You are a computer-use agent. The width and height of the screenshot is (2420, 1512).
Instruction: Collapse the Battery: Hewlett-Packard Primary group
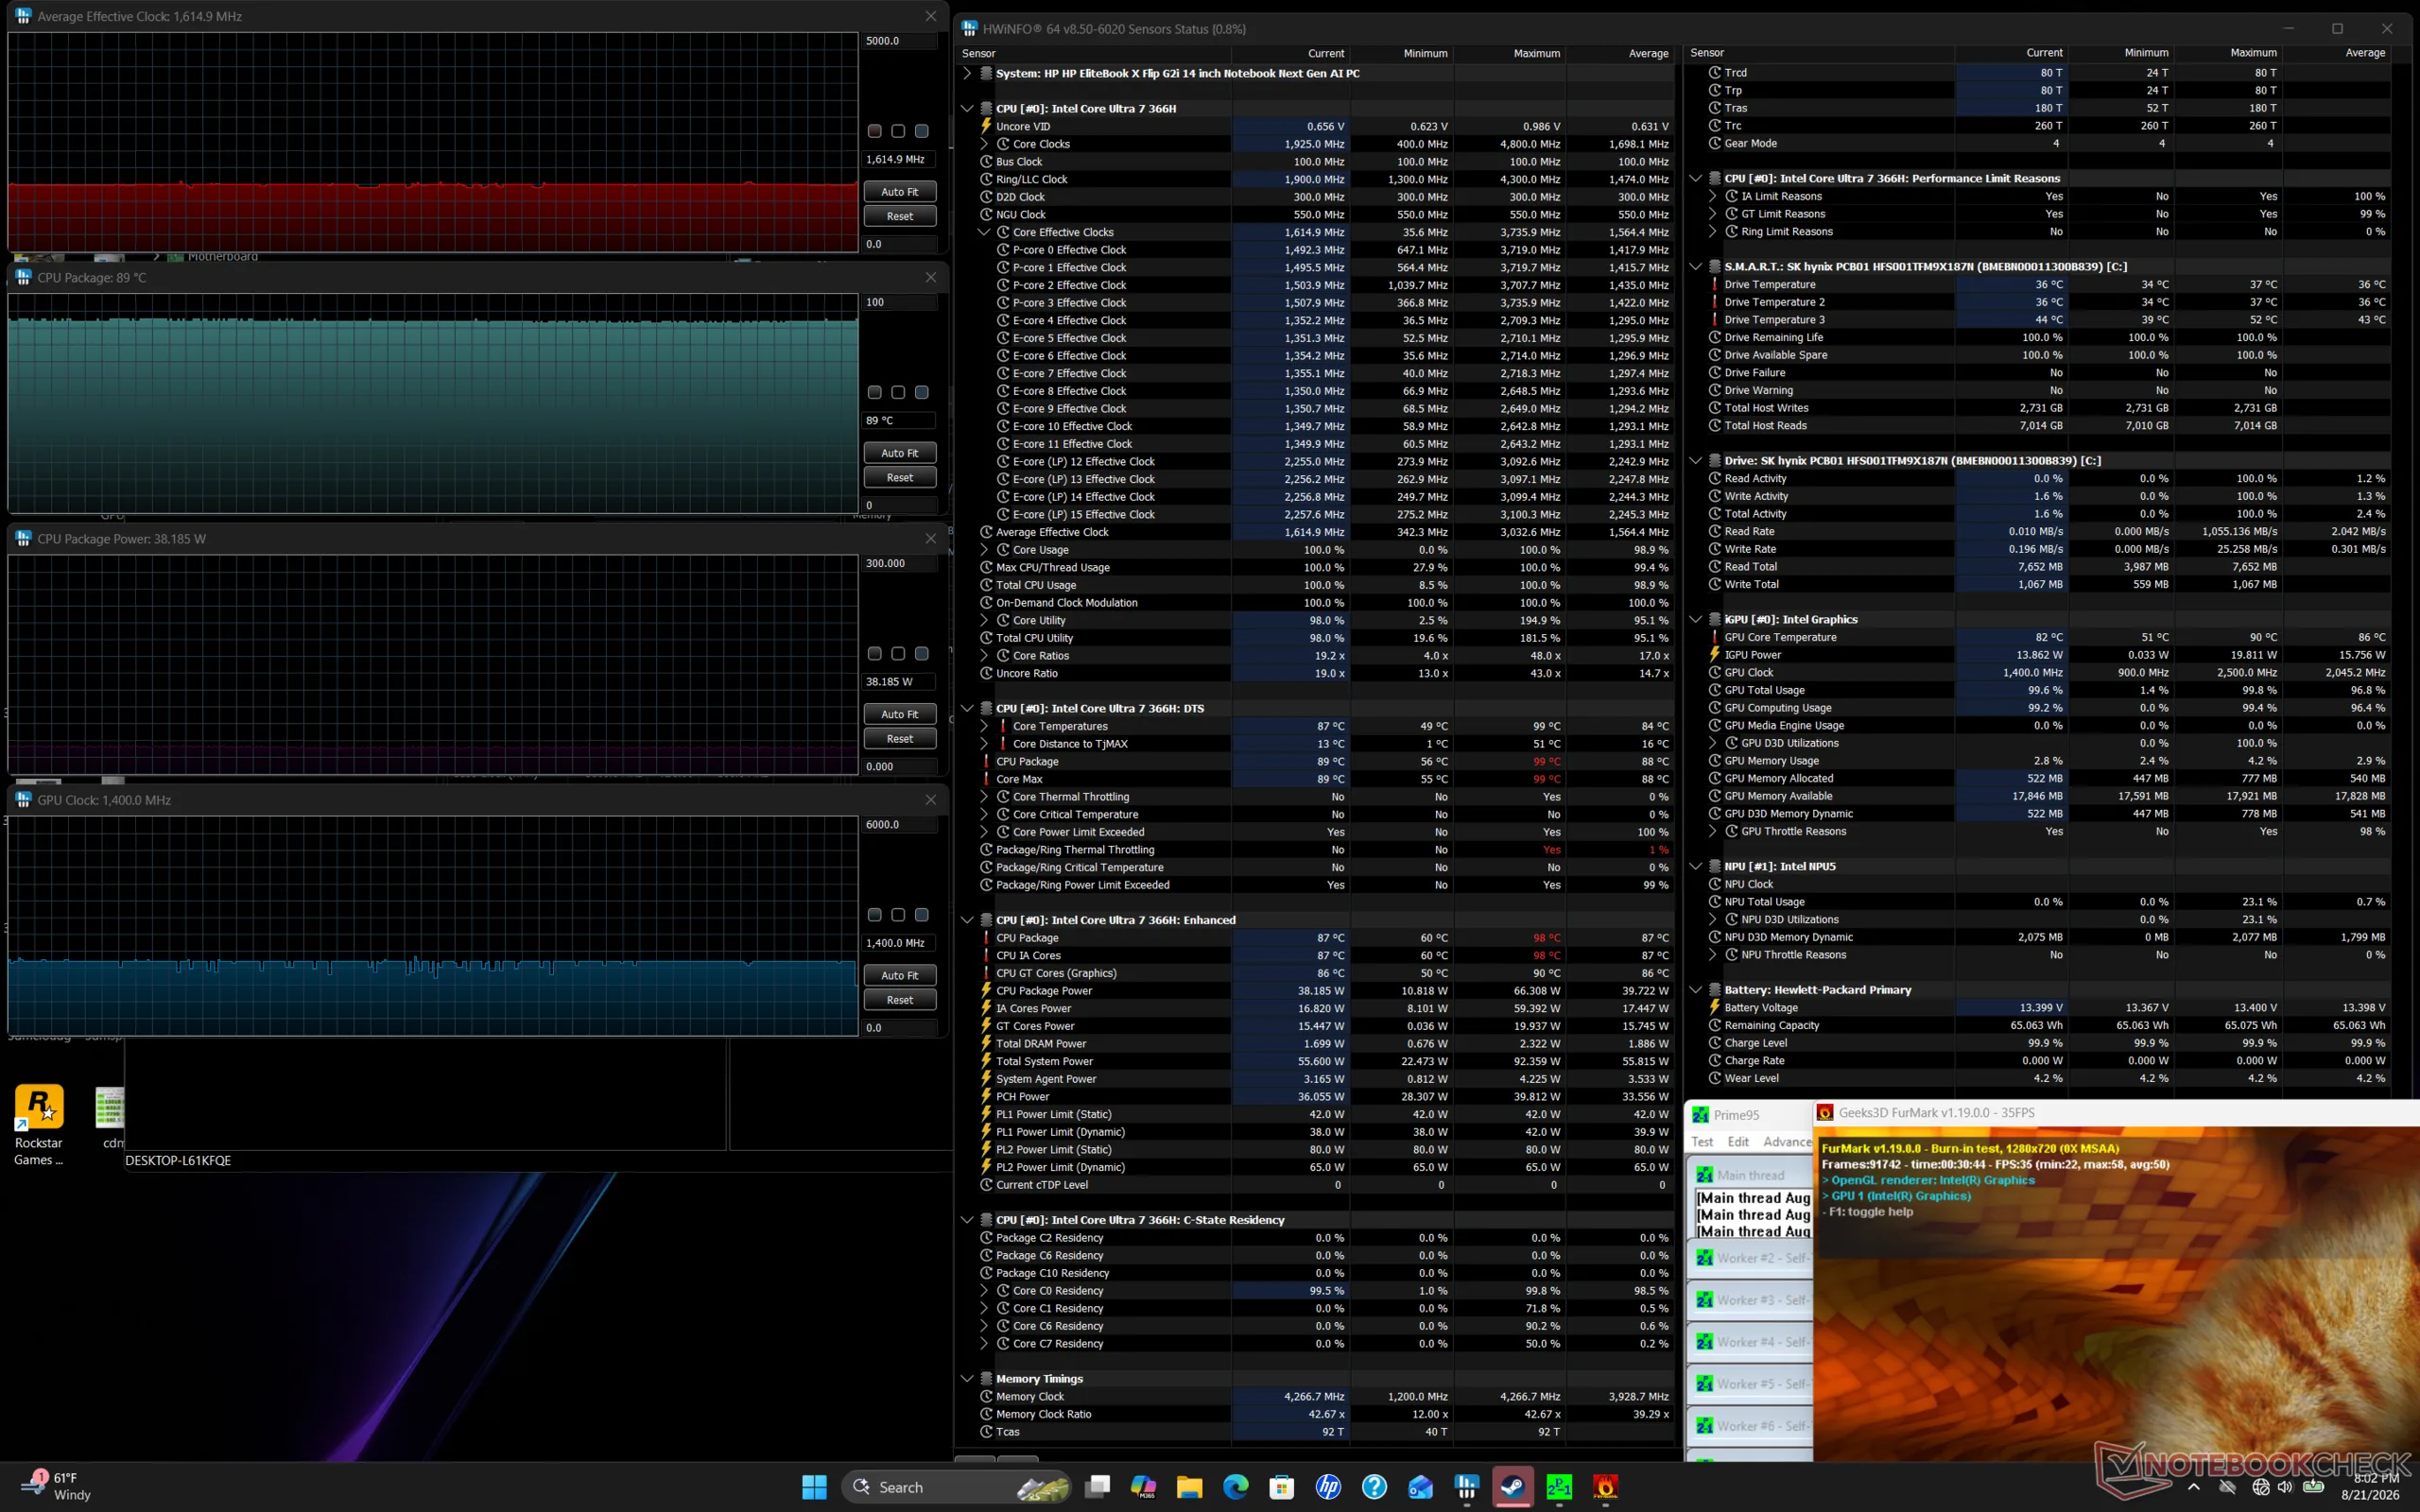coord(1696,990)
